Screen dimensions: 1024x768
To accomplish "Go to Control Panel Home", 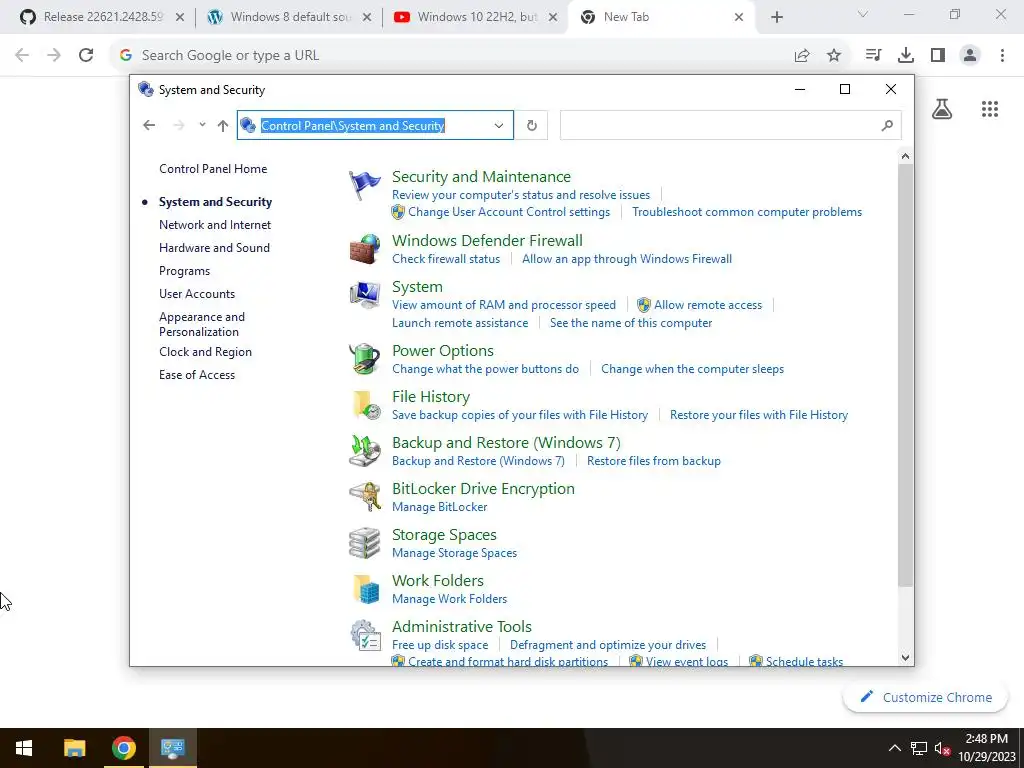I will click(x=213, y=168).
